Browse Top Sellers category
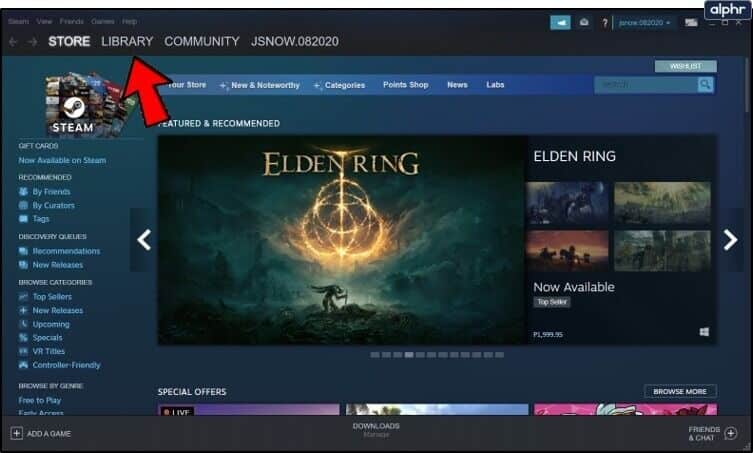Image resolution: width=753 pixels, height=453 pixels. pyautogui.click(x=52, y=297)
